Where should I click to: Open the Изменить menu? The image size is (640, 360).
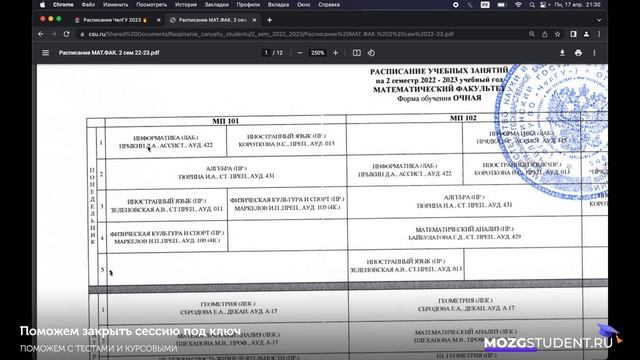[116, 5]
